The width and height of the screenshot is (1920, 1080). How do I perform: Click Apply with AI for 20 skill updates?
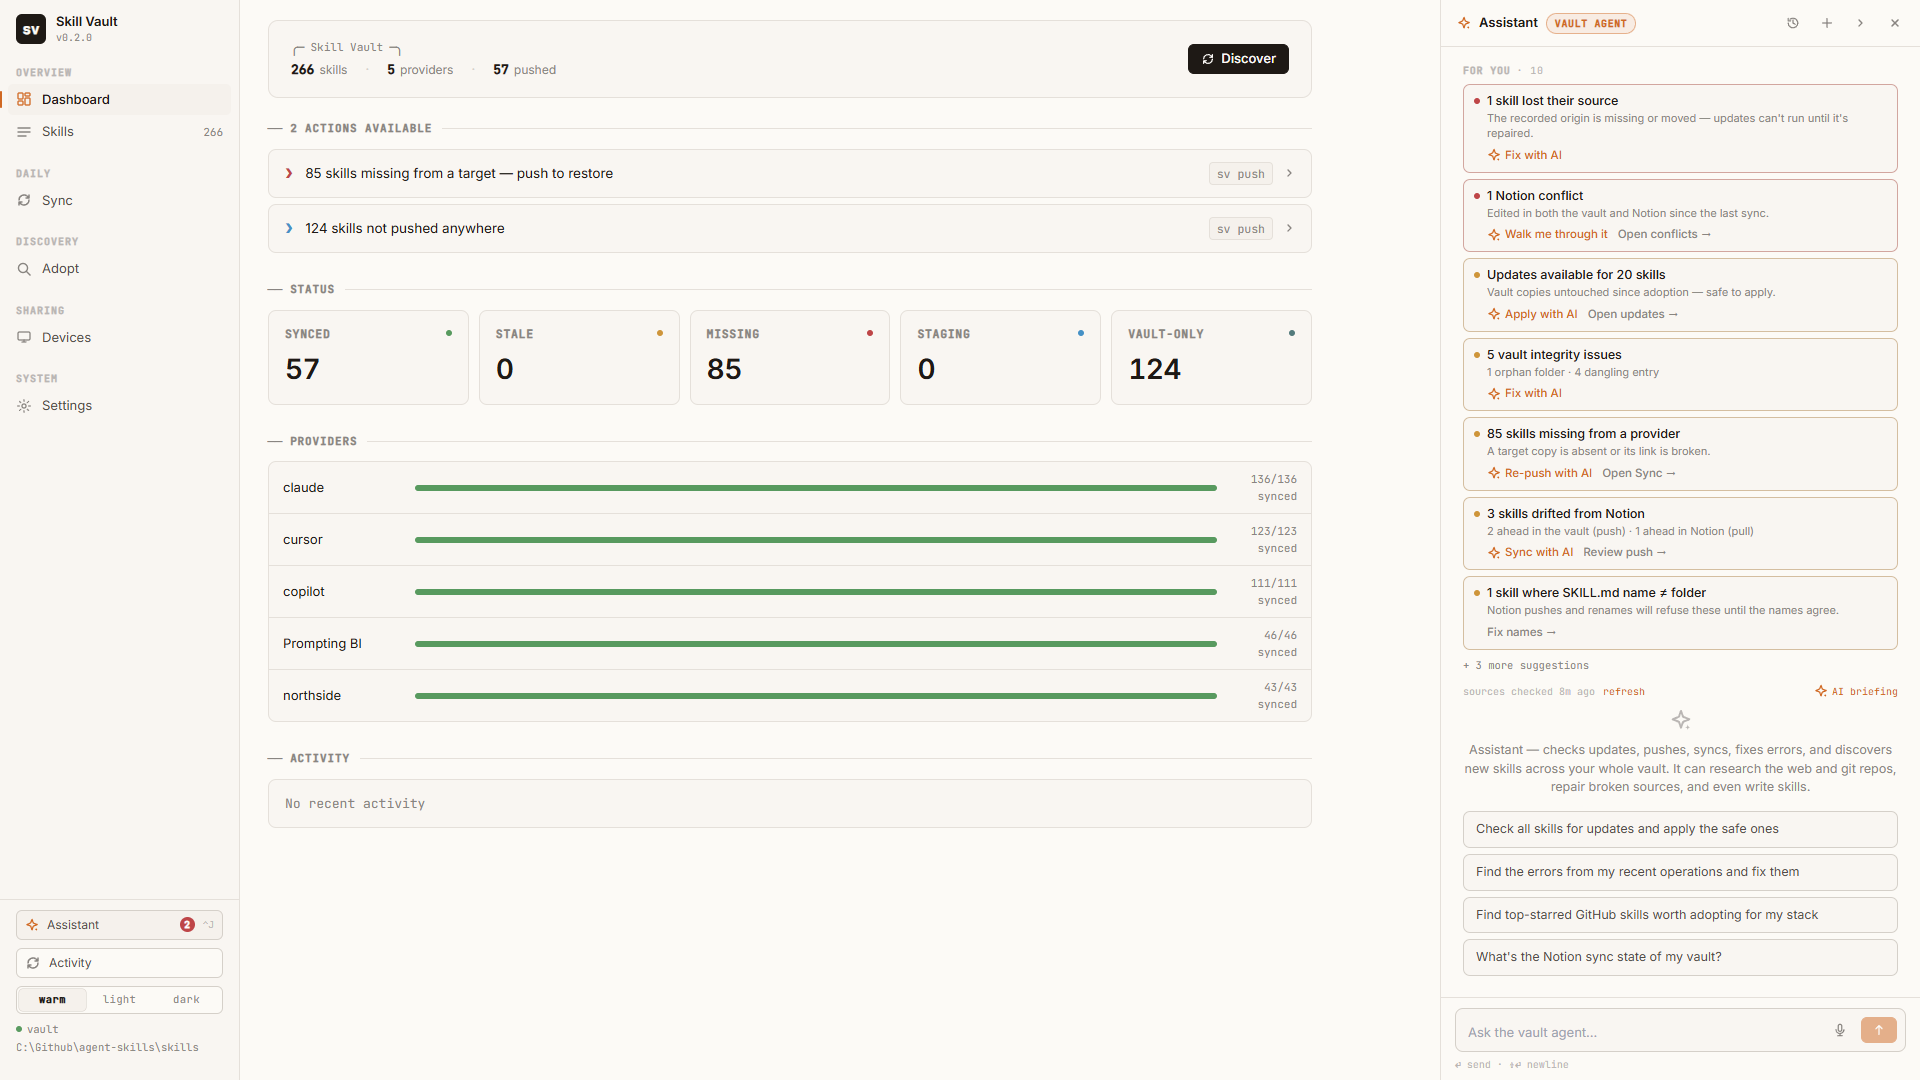(x=1532, y=315)
